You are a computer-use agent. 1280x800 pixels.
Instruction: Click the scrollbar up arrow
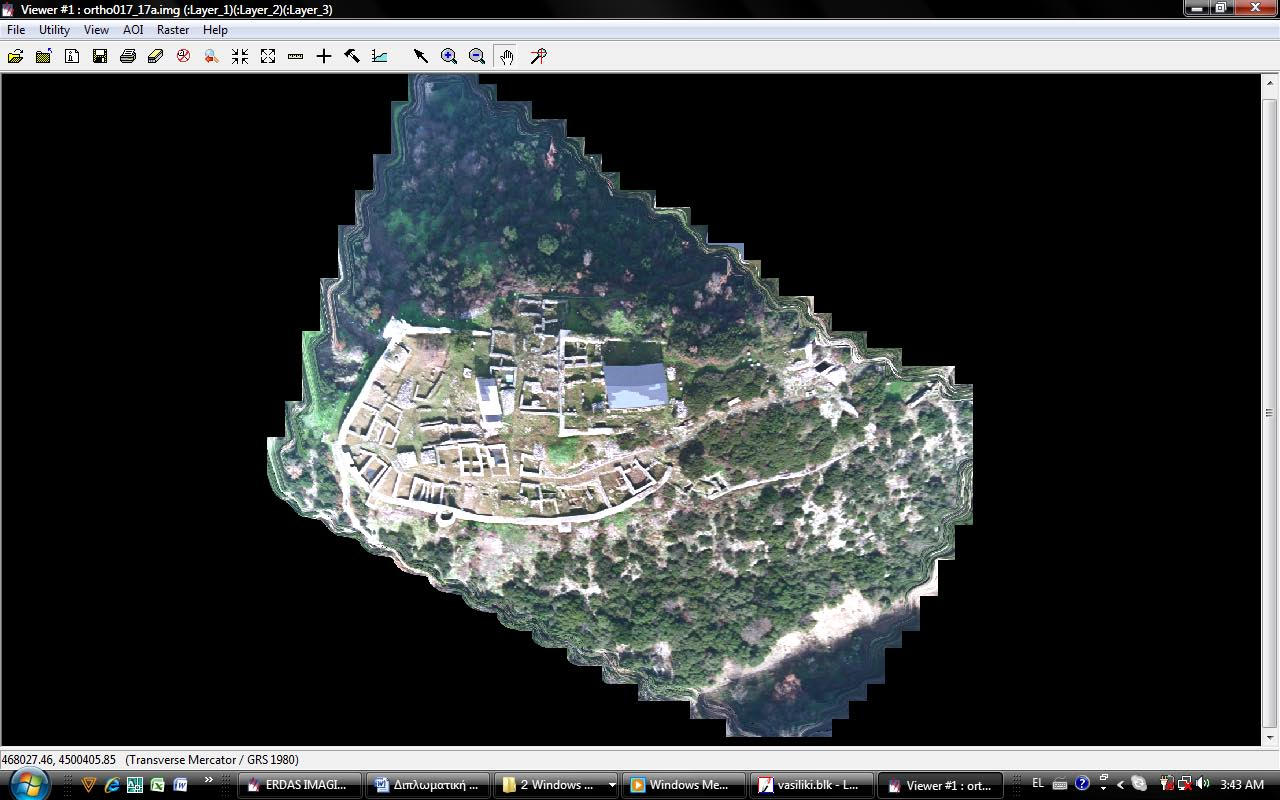[1270, 81]
